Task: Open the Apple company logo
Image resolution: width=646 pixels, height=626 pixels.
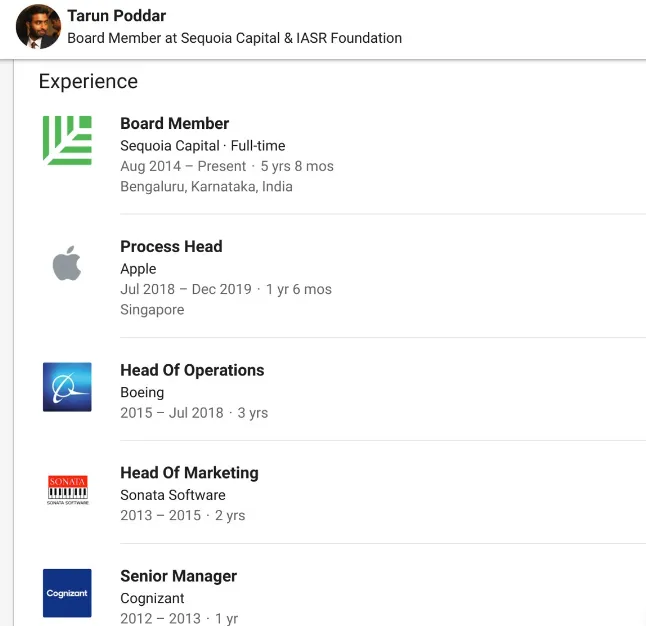Action: pyautogui.click(x=67, y=263)
